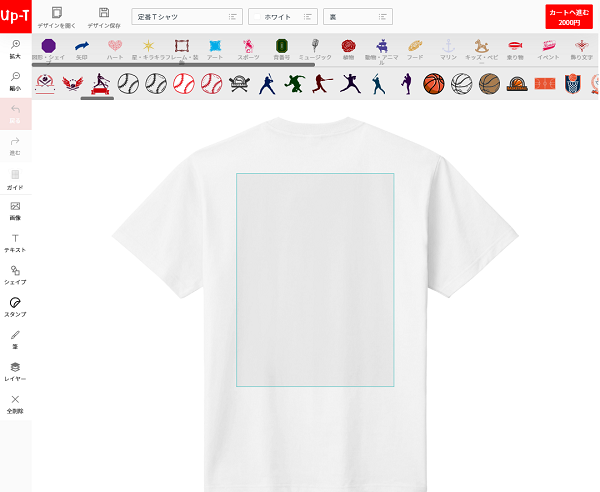Add the dark navy pitcher silhouette stamp

(350, 84)
